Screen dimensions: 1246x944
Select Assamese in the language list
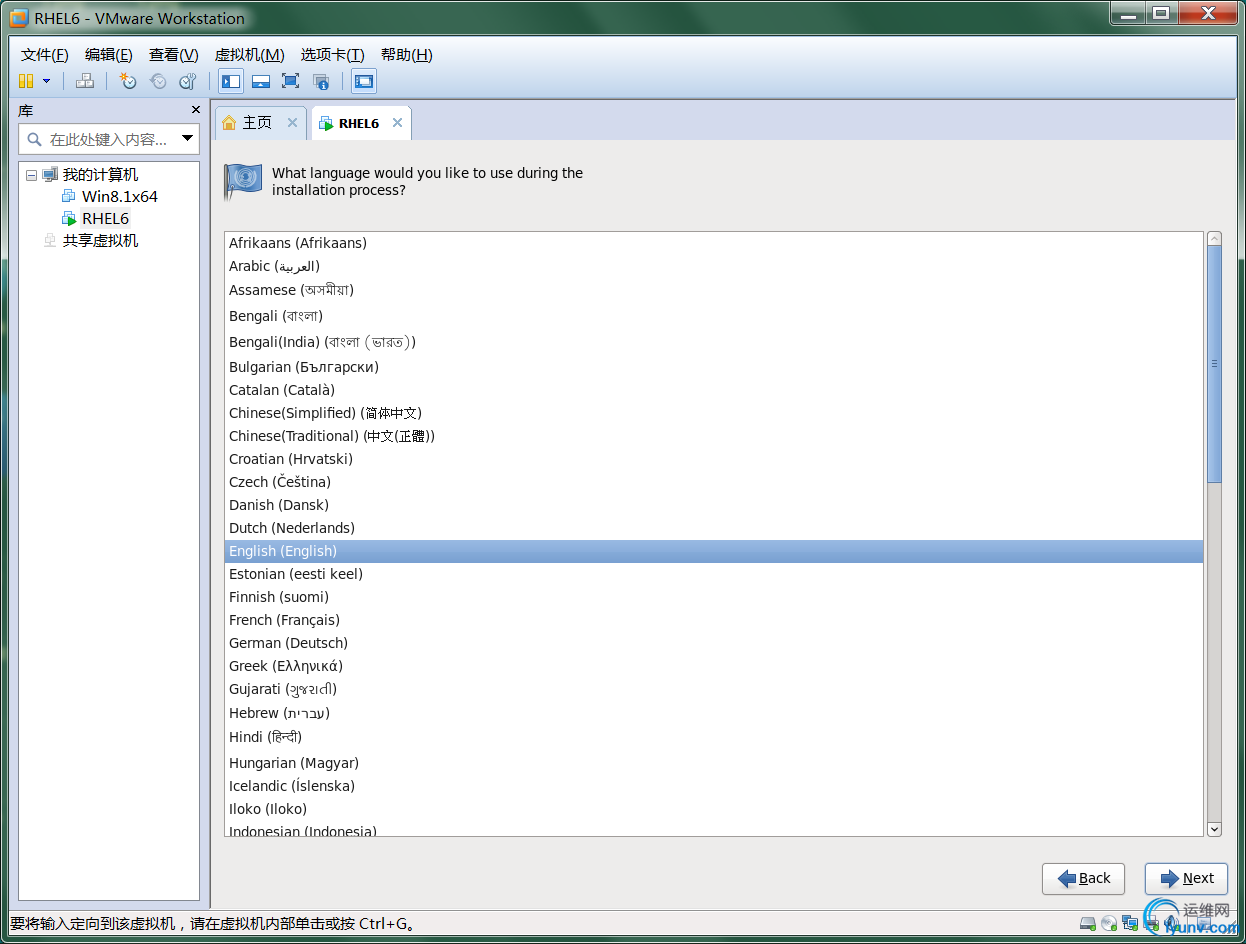714,290
